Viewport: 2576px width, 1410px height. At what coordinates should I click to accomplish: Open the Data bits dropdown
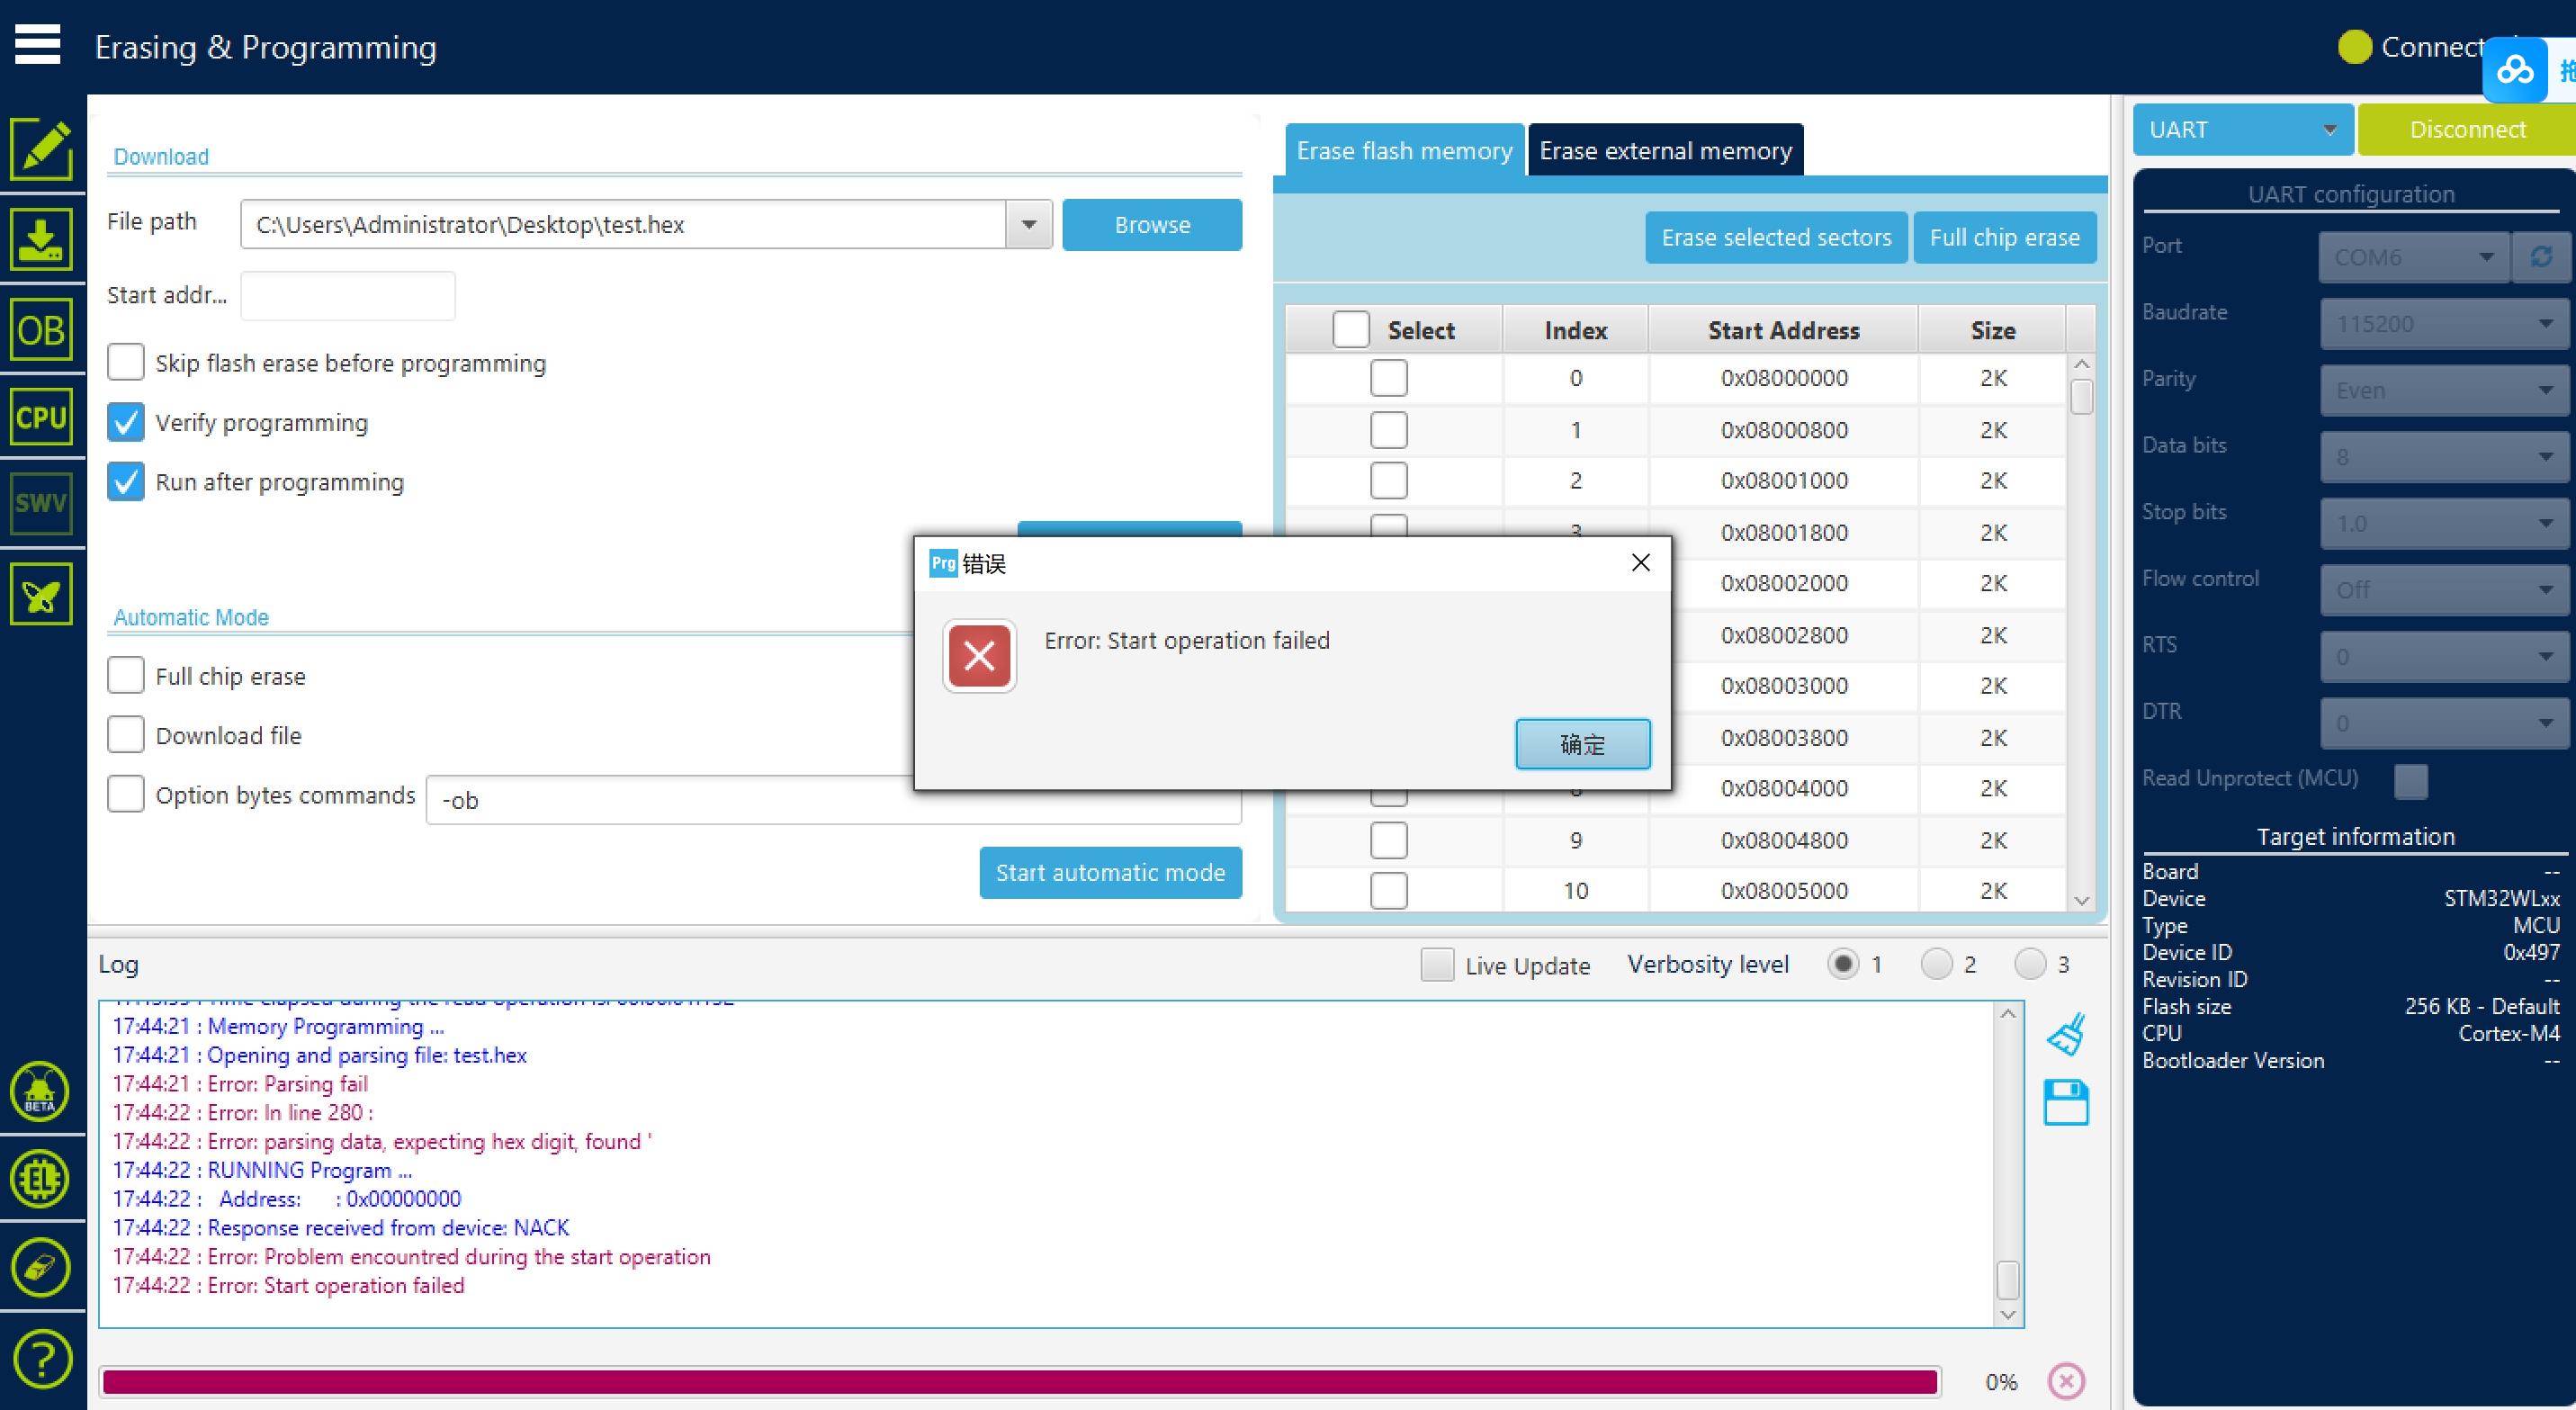[x=2444, y=457]
